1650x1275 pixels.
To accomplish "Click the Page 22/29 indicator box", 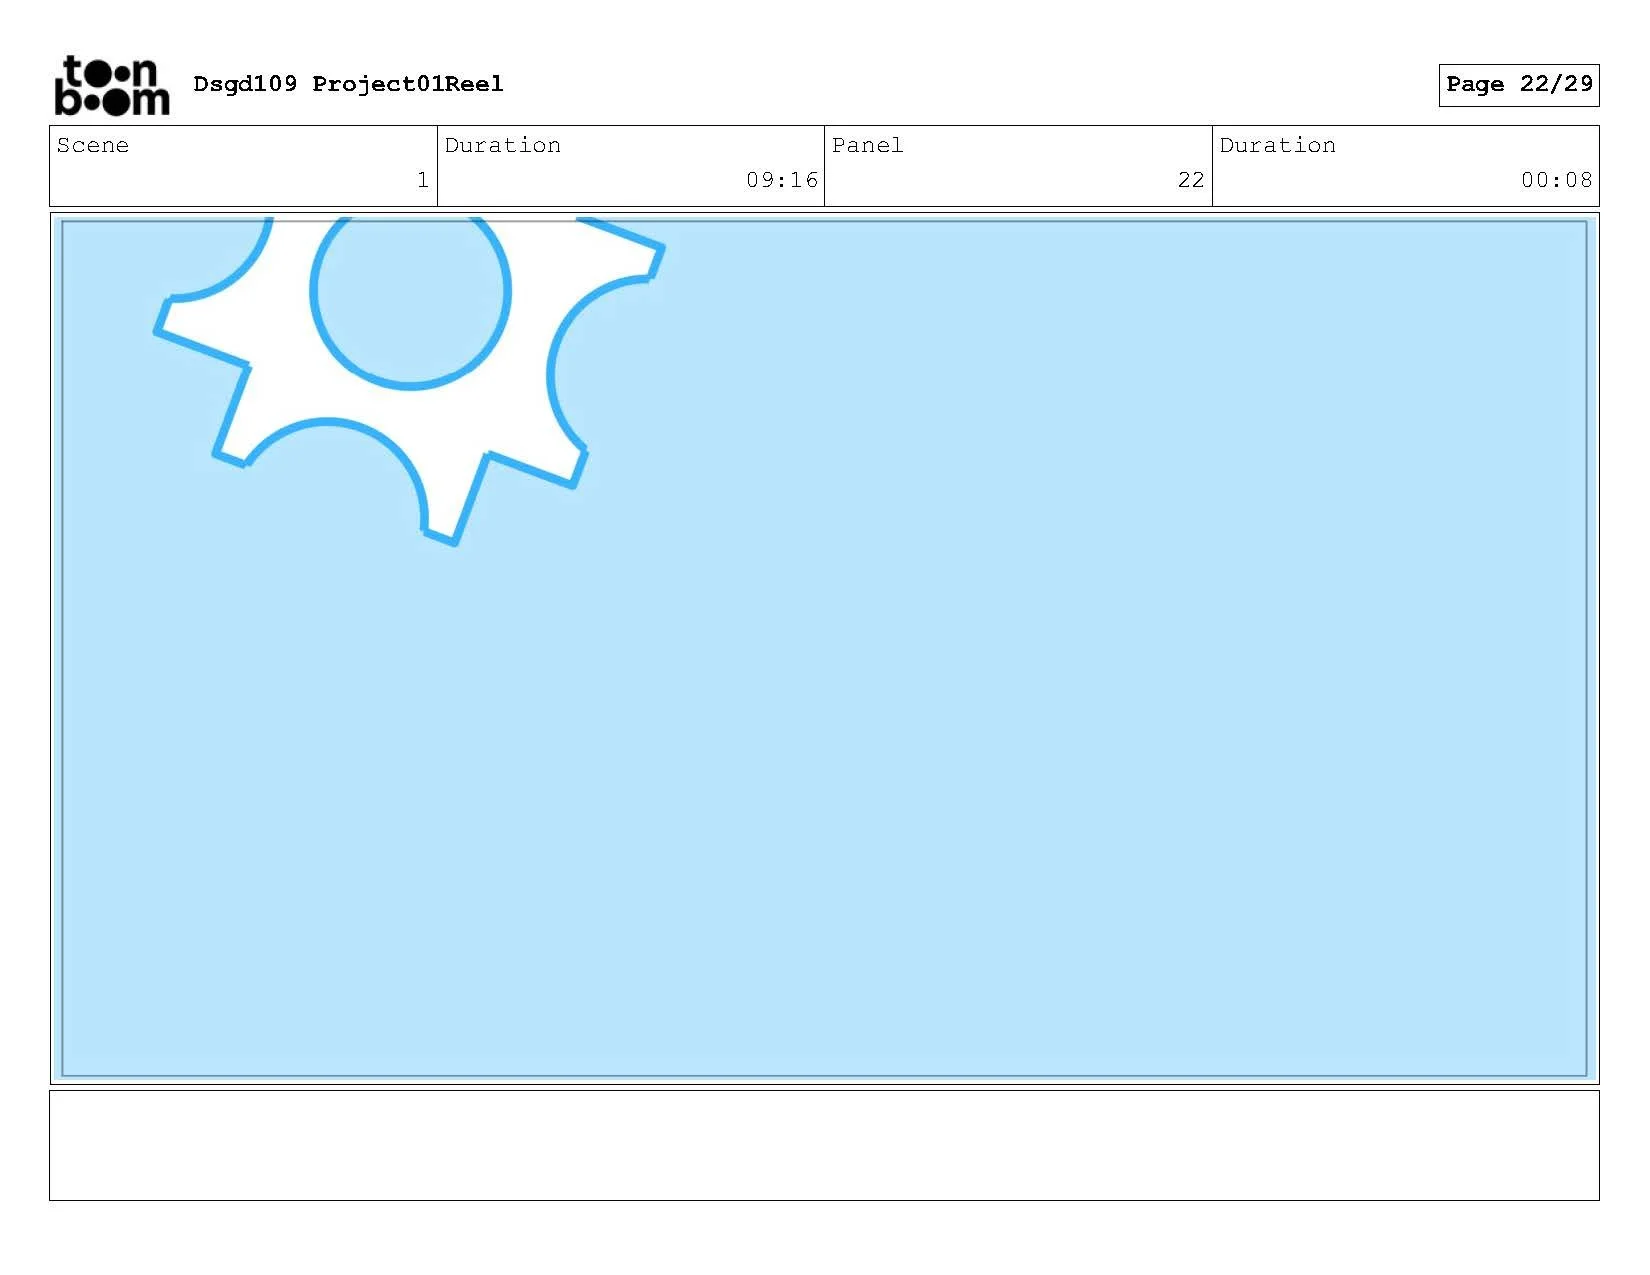I will pyautogui.click(x=1519, y=85).
